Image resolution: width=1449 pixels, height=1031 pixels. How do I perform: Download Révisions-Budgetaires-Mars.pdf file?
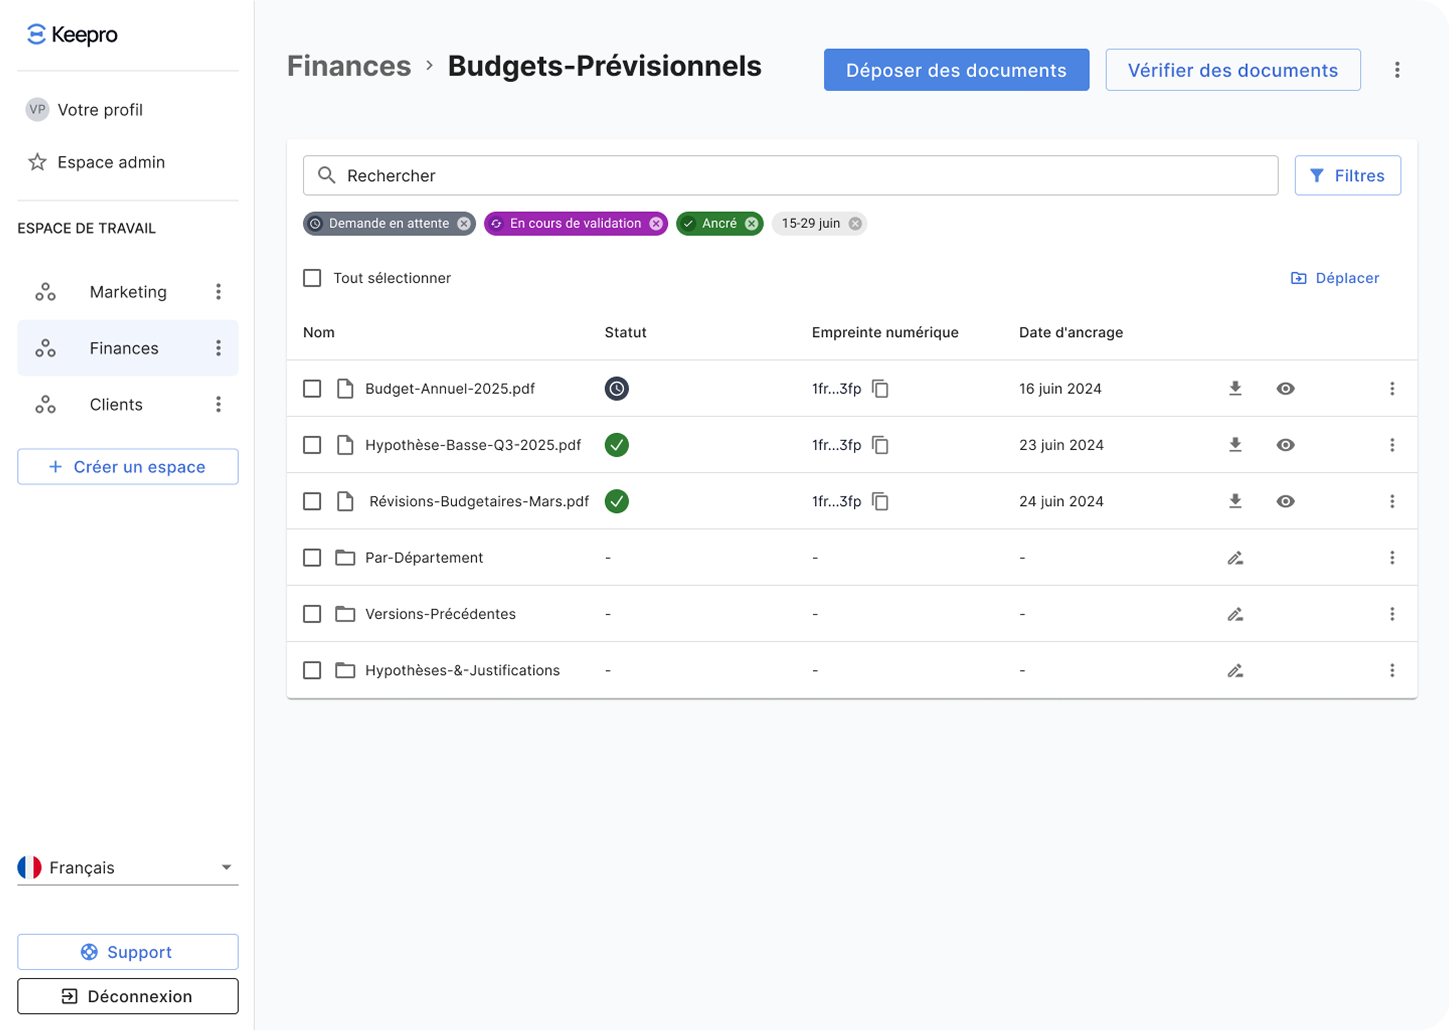click(1235, 501)
